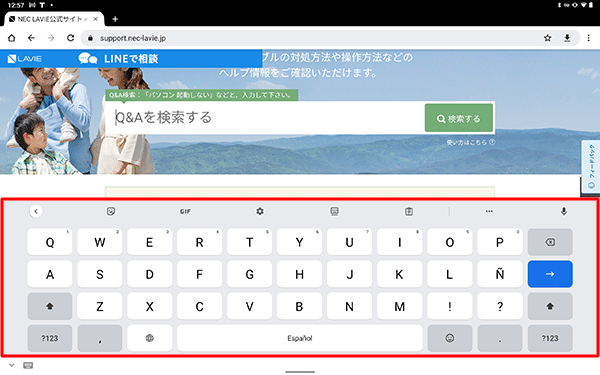Show more keyboard options with the three dots
600x375 pixels.
click(489, 211)
